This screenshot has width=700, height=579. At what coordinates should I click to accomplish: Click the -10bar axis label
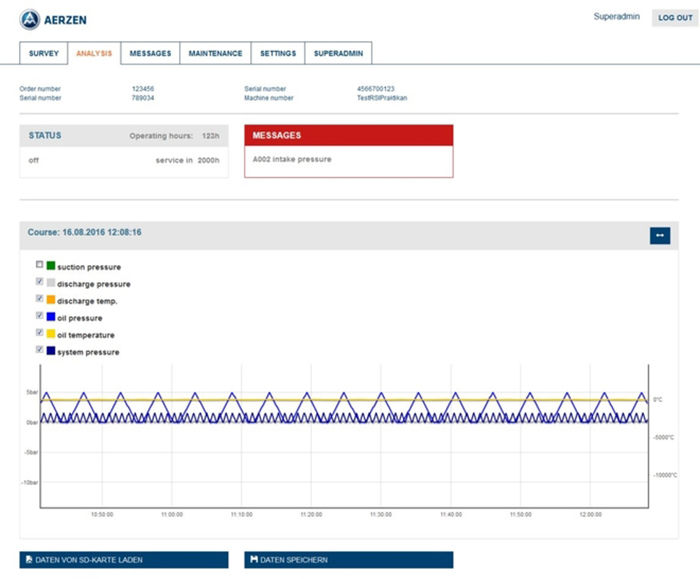click(30, 483)
